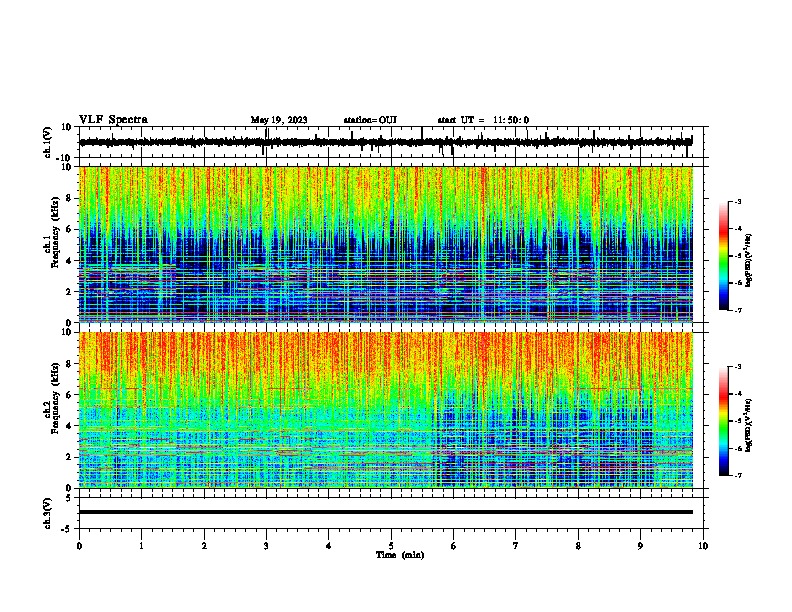This screenshot has width=792, height=612.
Task: Click the time axis tick label '3'
Action: click(266, 546)
